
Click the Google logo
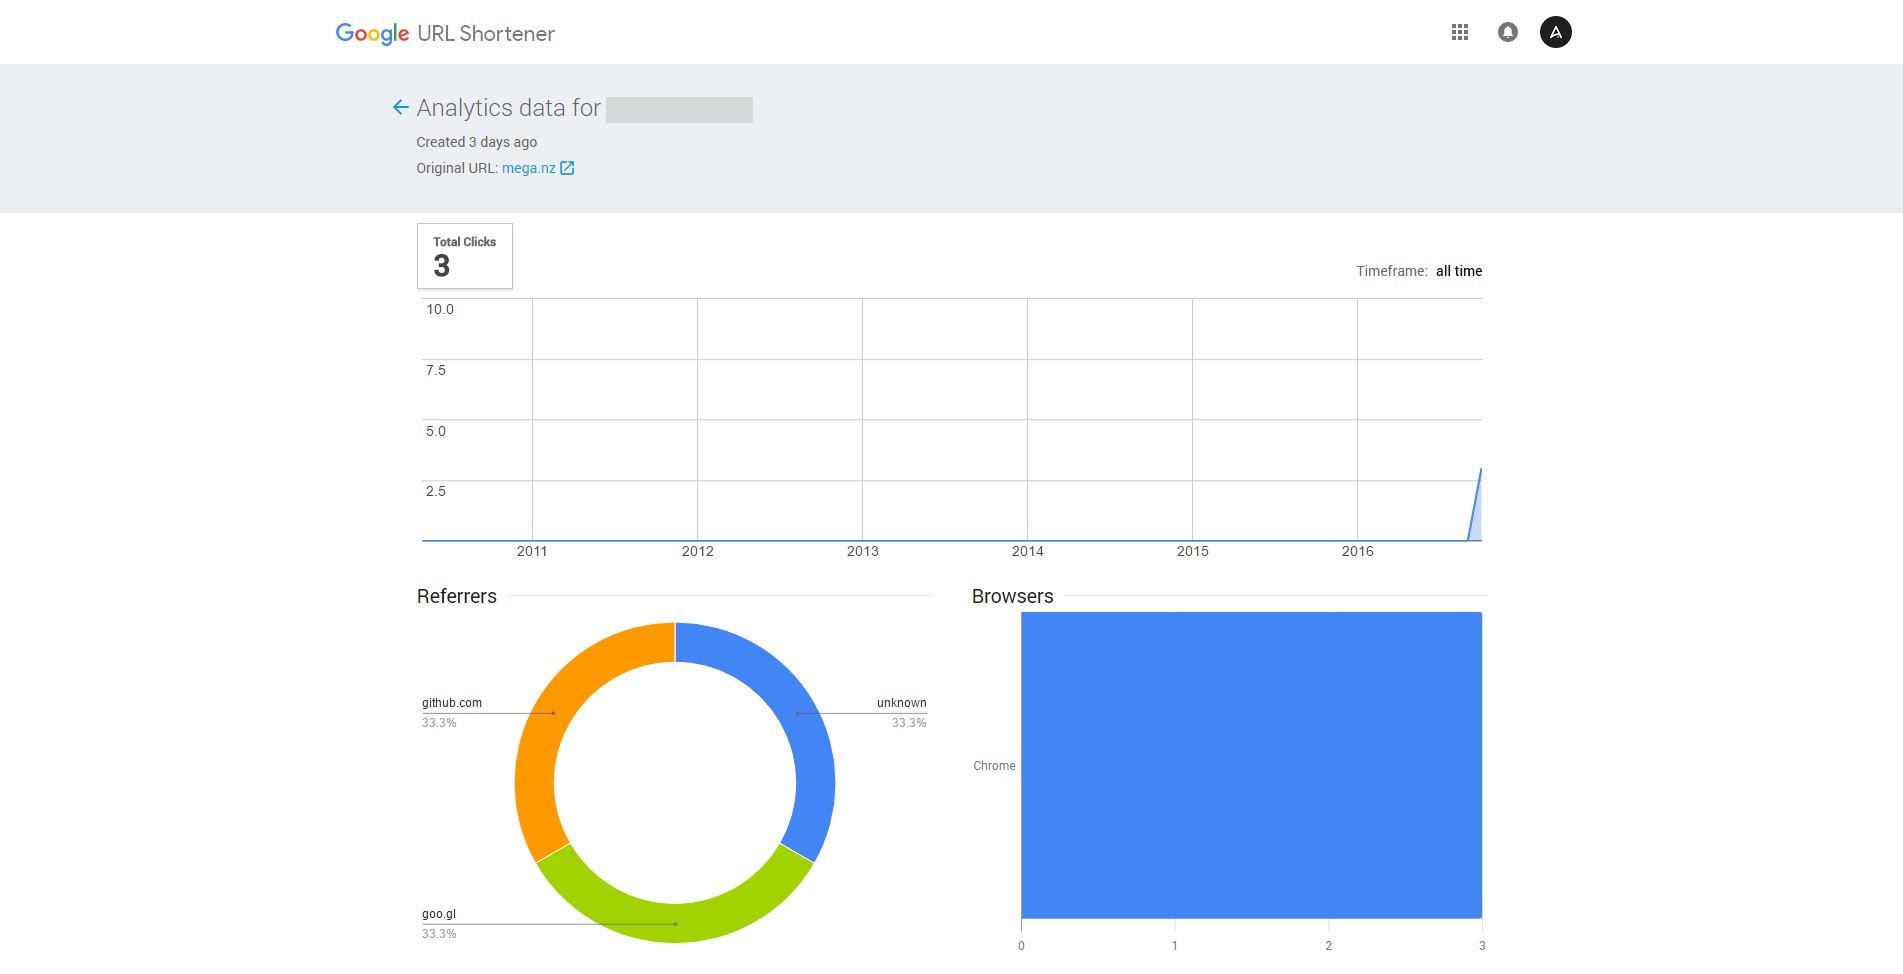372,34
